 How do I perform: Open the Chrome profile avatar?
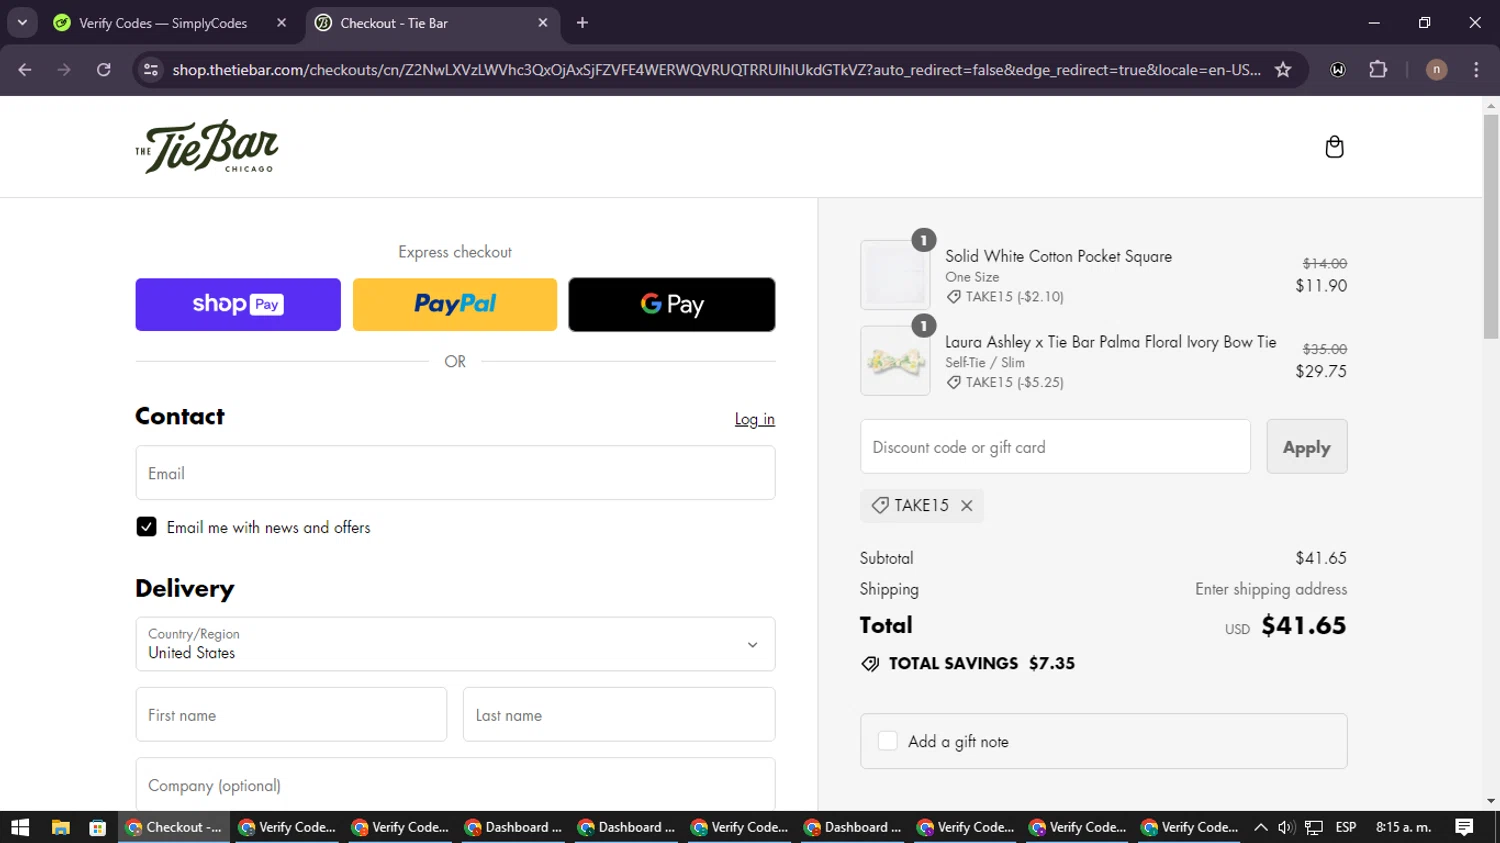(1436, 70)
